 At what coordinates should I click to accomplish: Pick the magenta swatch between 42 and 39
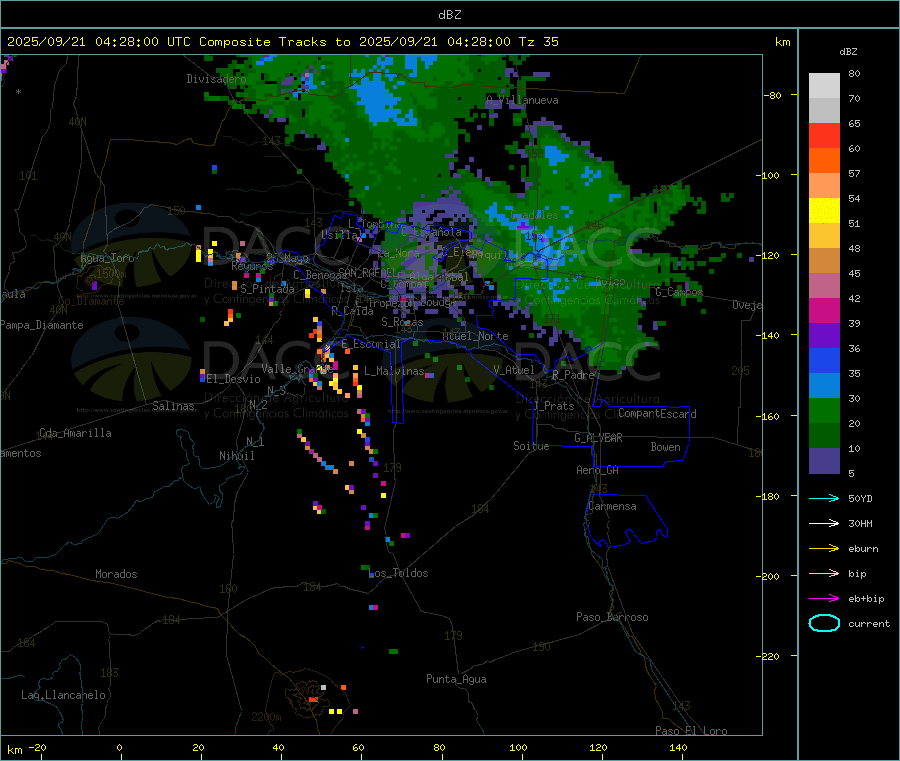pos(824,311)
